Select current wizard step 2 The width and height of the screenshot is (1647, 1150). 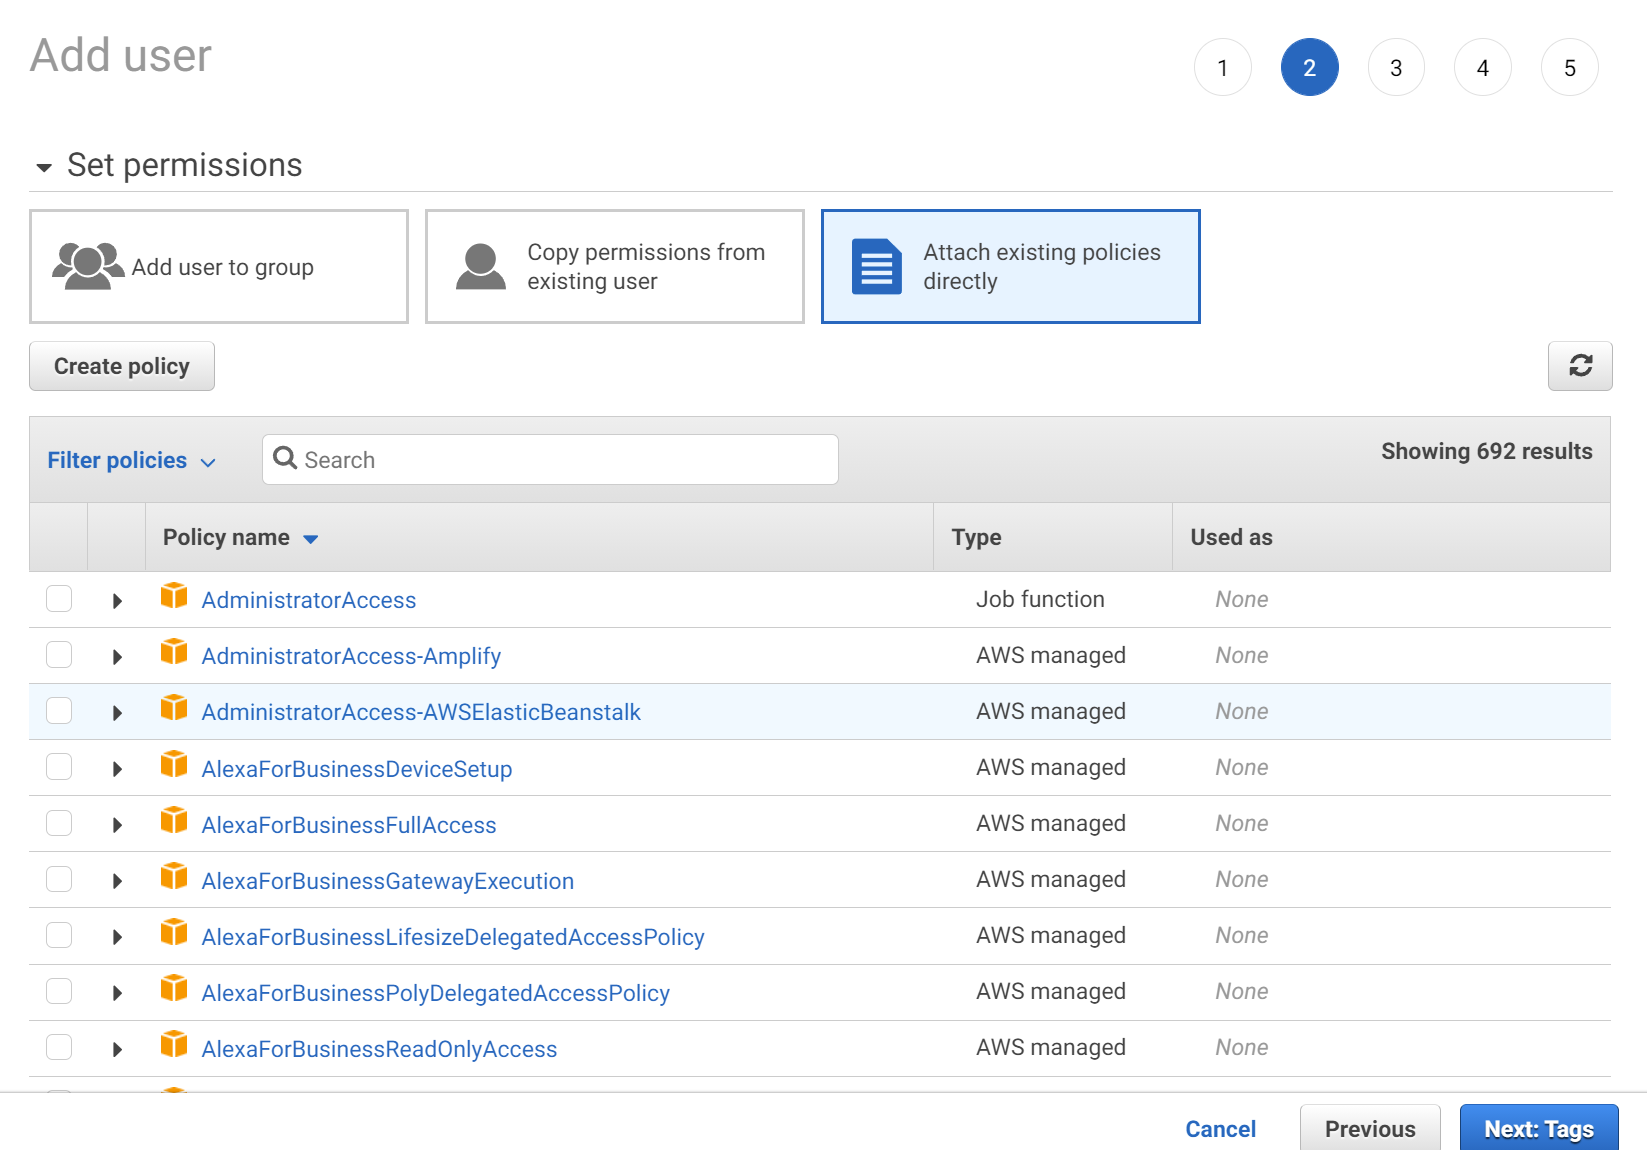tap(1309, 67)
